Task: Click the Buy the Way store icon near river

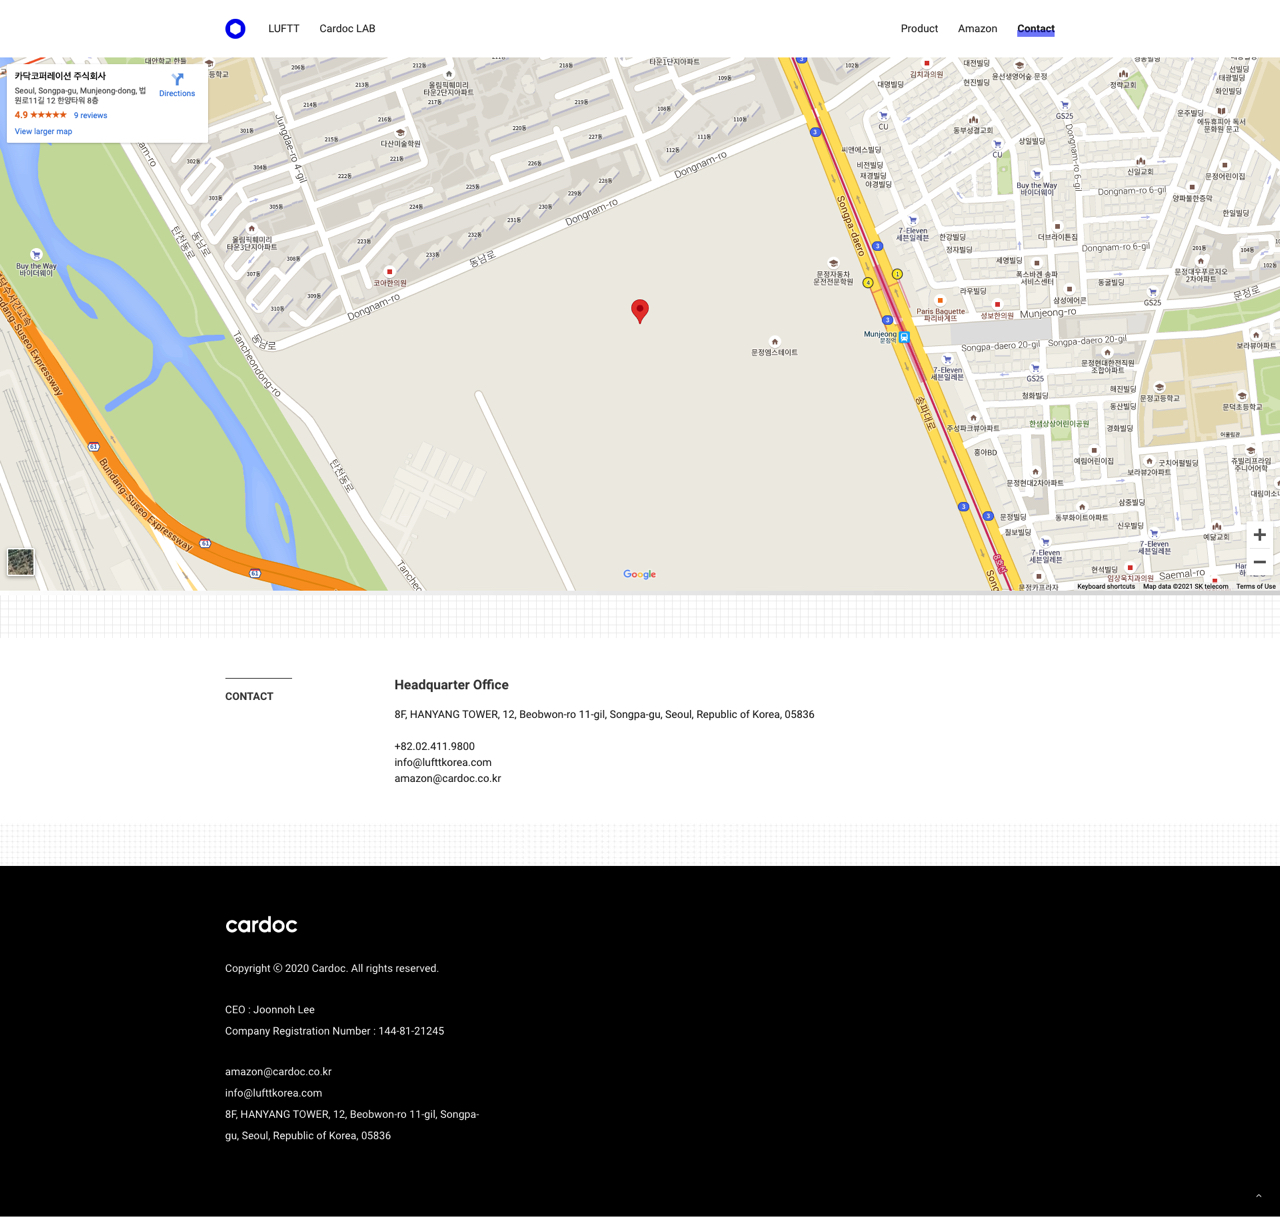Action: 36,255
